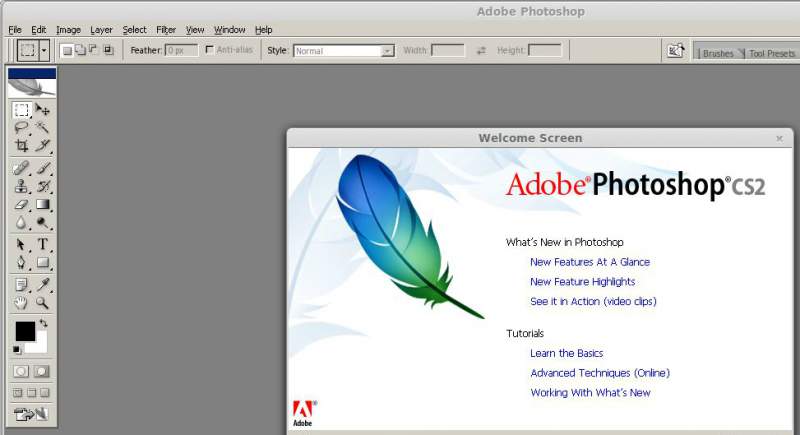Select the Healing Brush tool
Image resolution: width=800 pixels, height=435 pixels.
[21, 168]
